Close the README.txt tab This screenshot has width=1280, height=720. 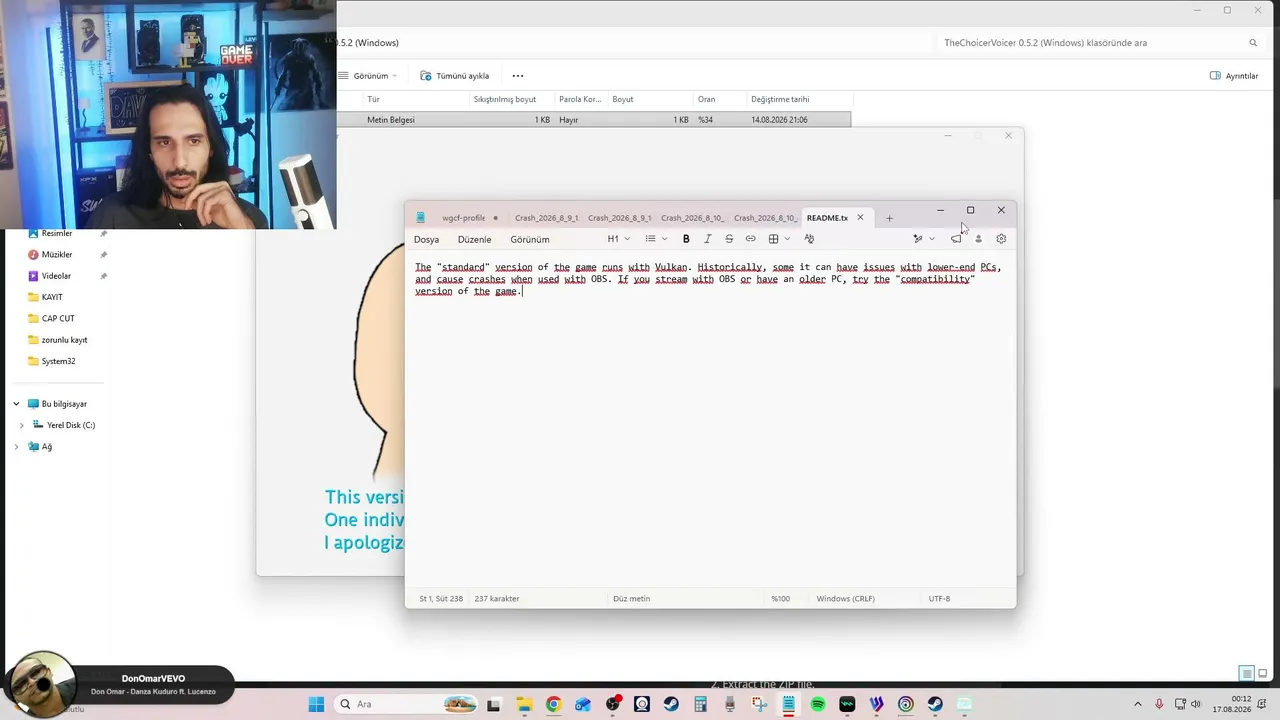(860, 218)
